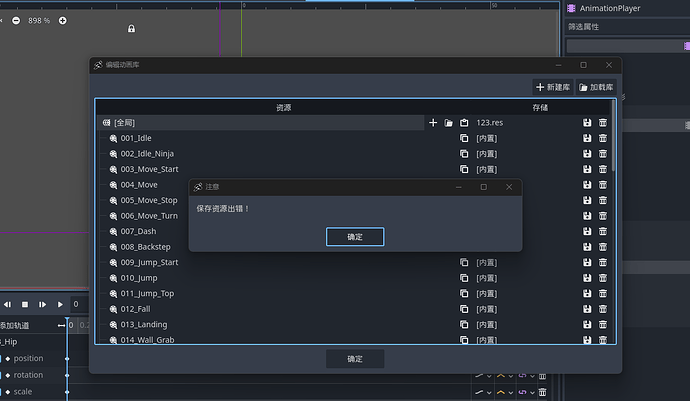
Task: Collapse the [全局] library tree node
Action: 106,122
